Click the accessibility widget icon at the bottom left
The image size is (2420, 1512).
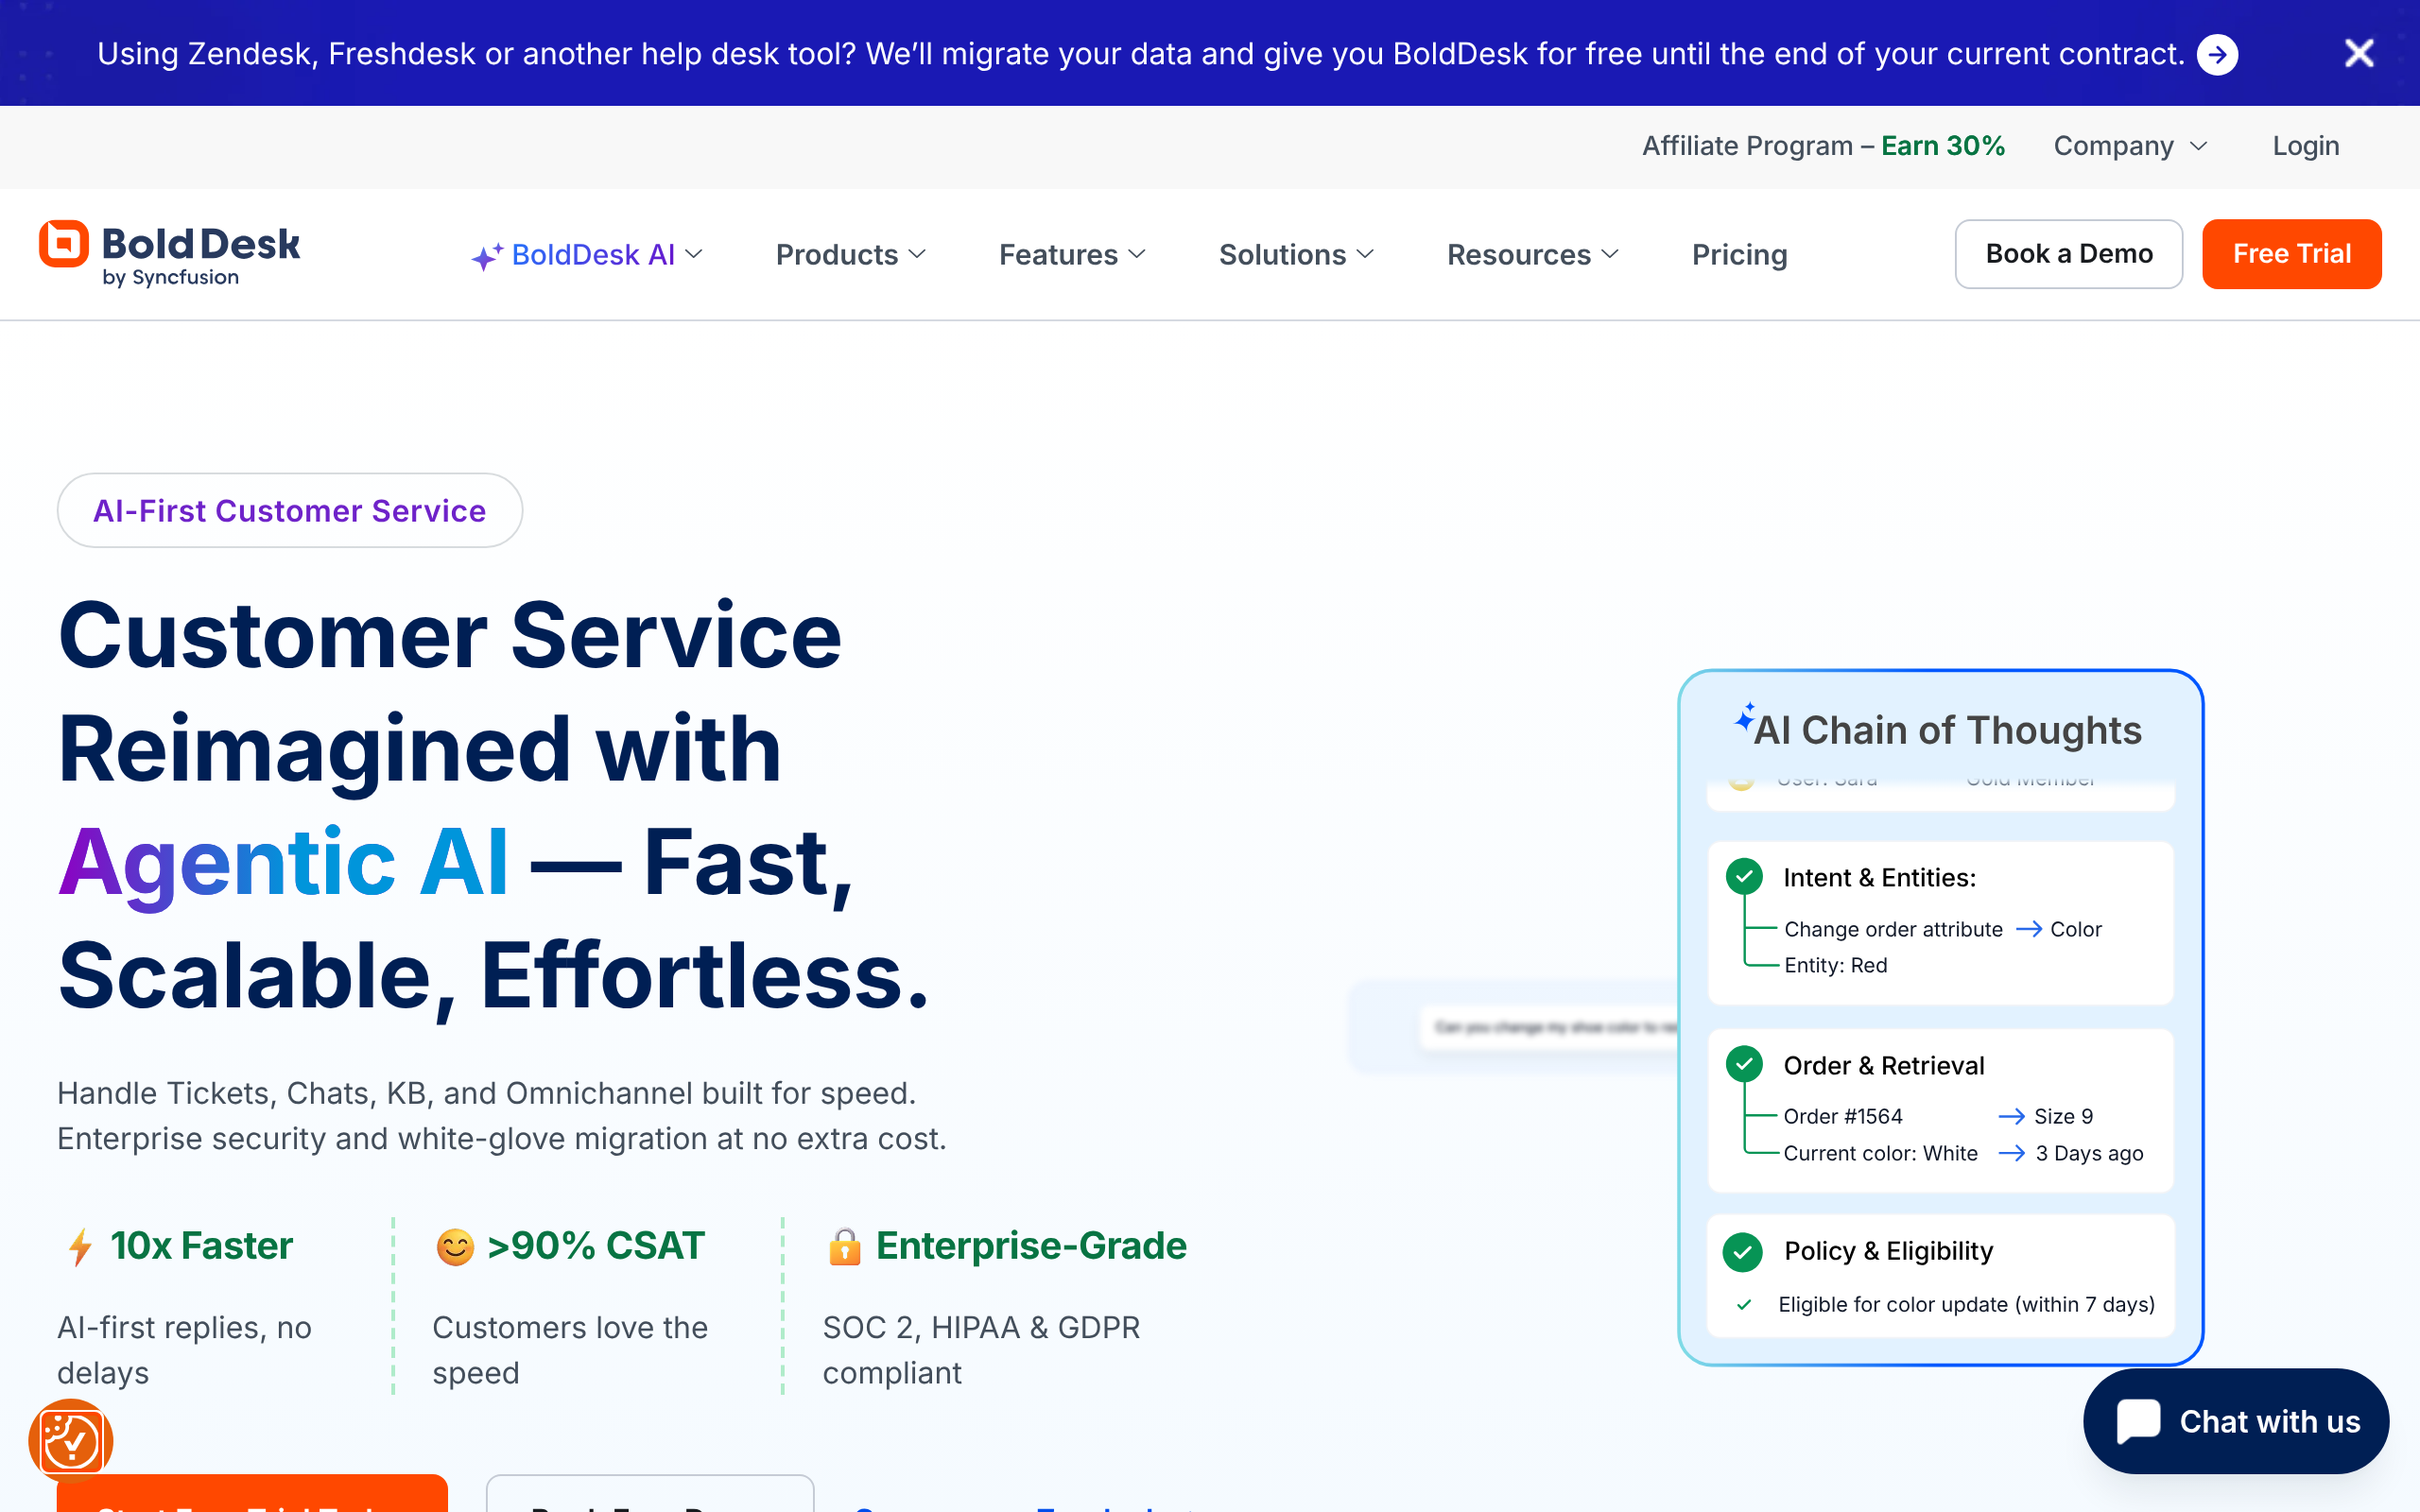tap(70, 1441)
